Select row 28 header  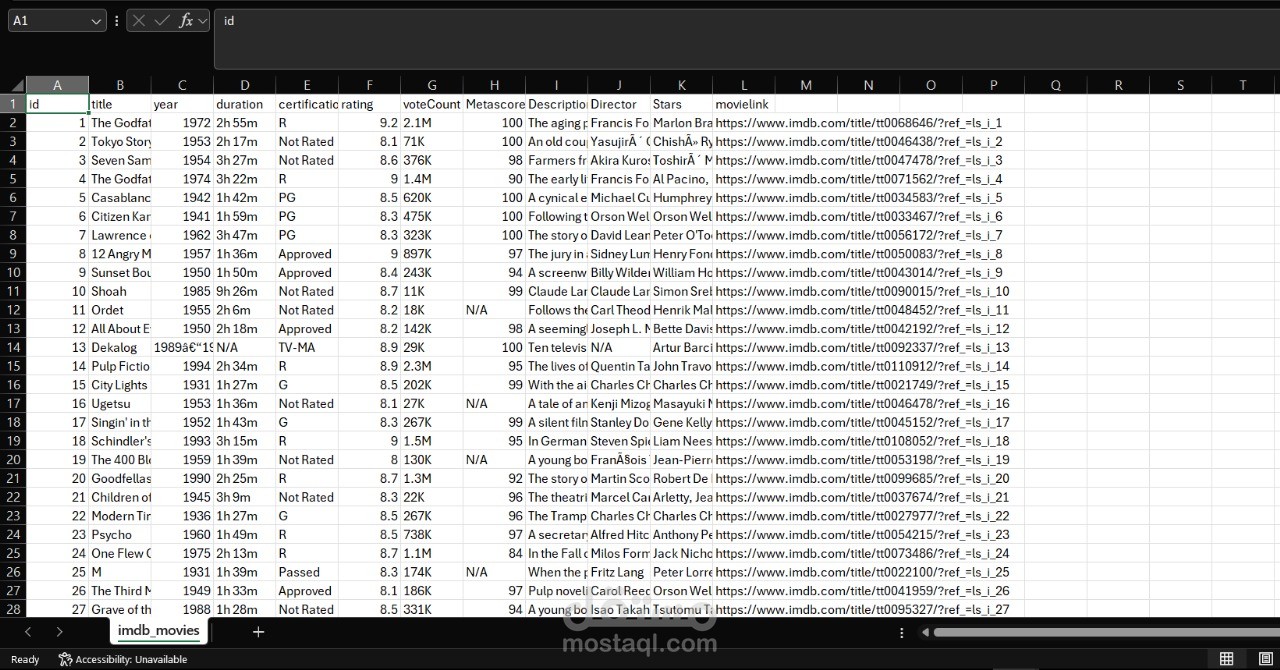pos(13,609)
